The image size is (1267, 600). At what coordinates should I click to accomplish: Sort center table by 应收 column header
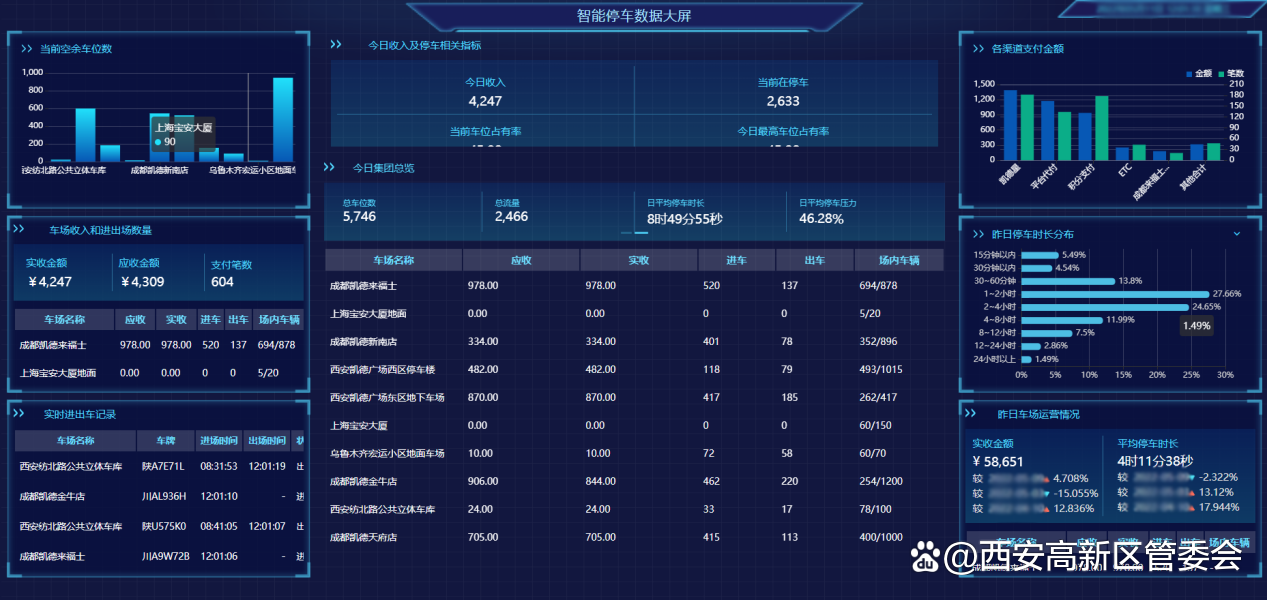click(x=520, y=260)
